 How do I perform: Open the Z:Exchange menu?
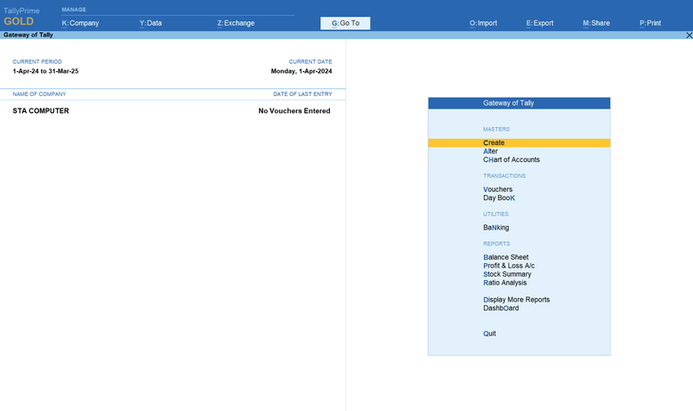pos(236,23)
